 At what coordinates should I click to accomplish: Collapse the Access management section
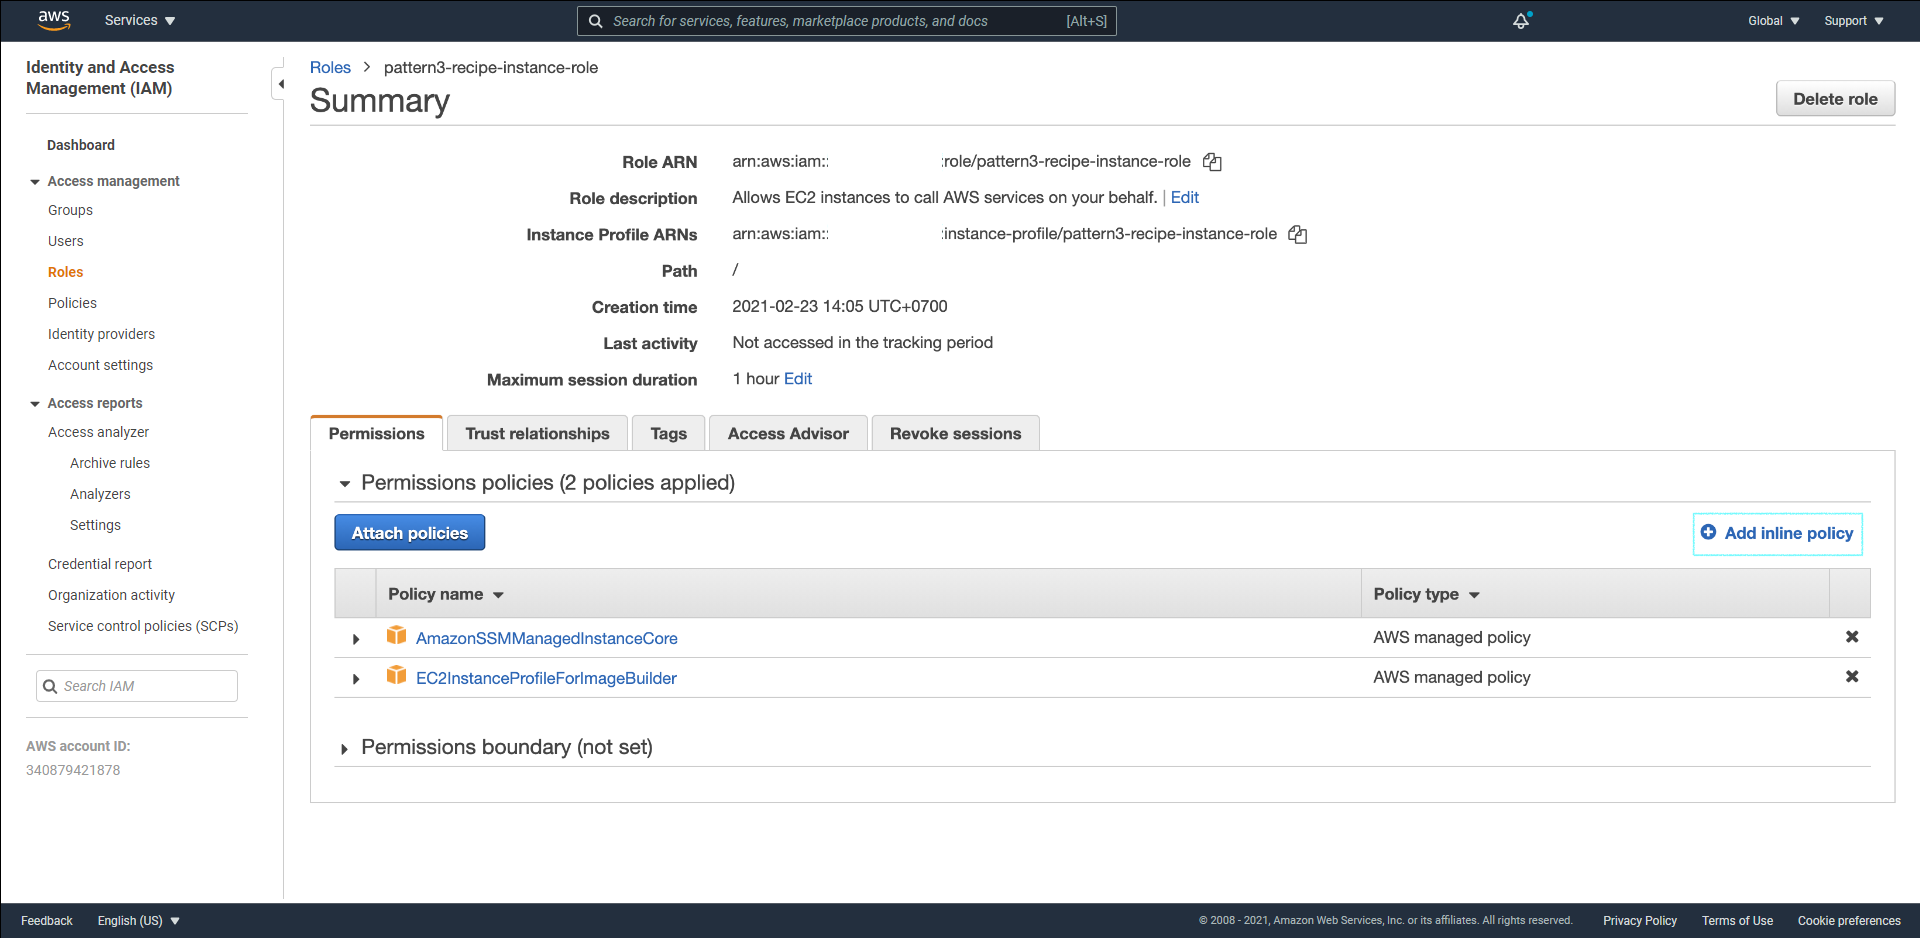click(x=35, y=182)
